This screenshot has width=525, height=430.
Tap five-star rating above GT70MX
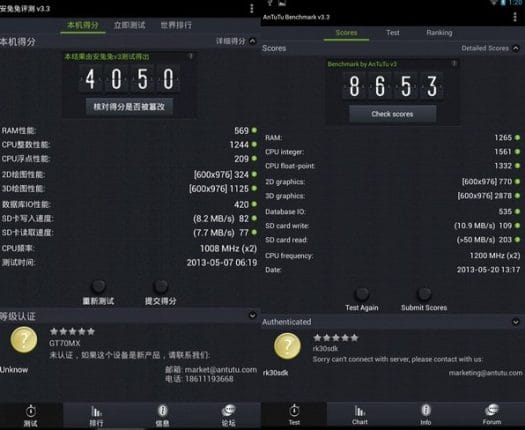72,332
